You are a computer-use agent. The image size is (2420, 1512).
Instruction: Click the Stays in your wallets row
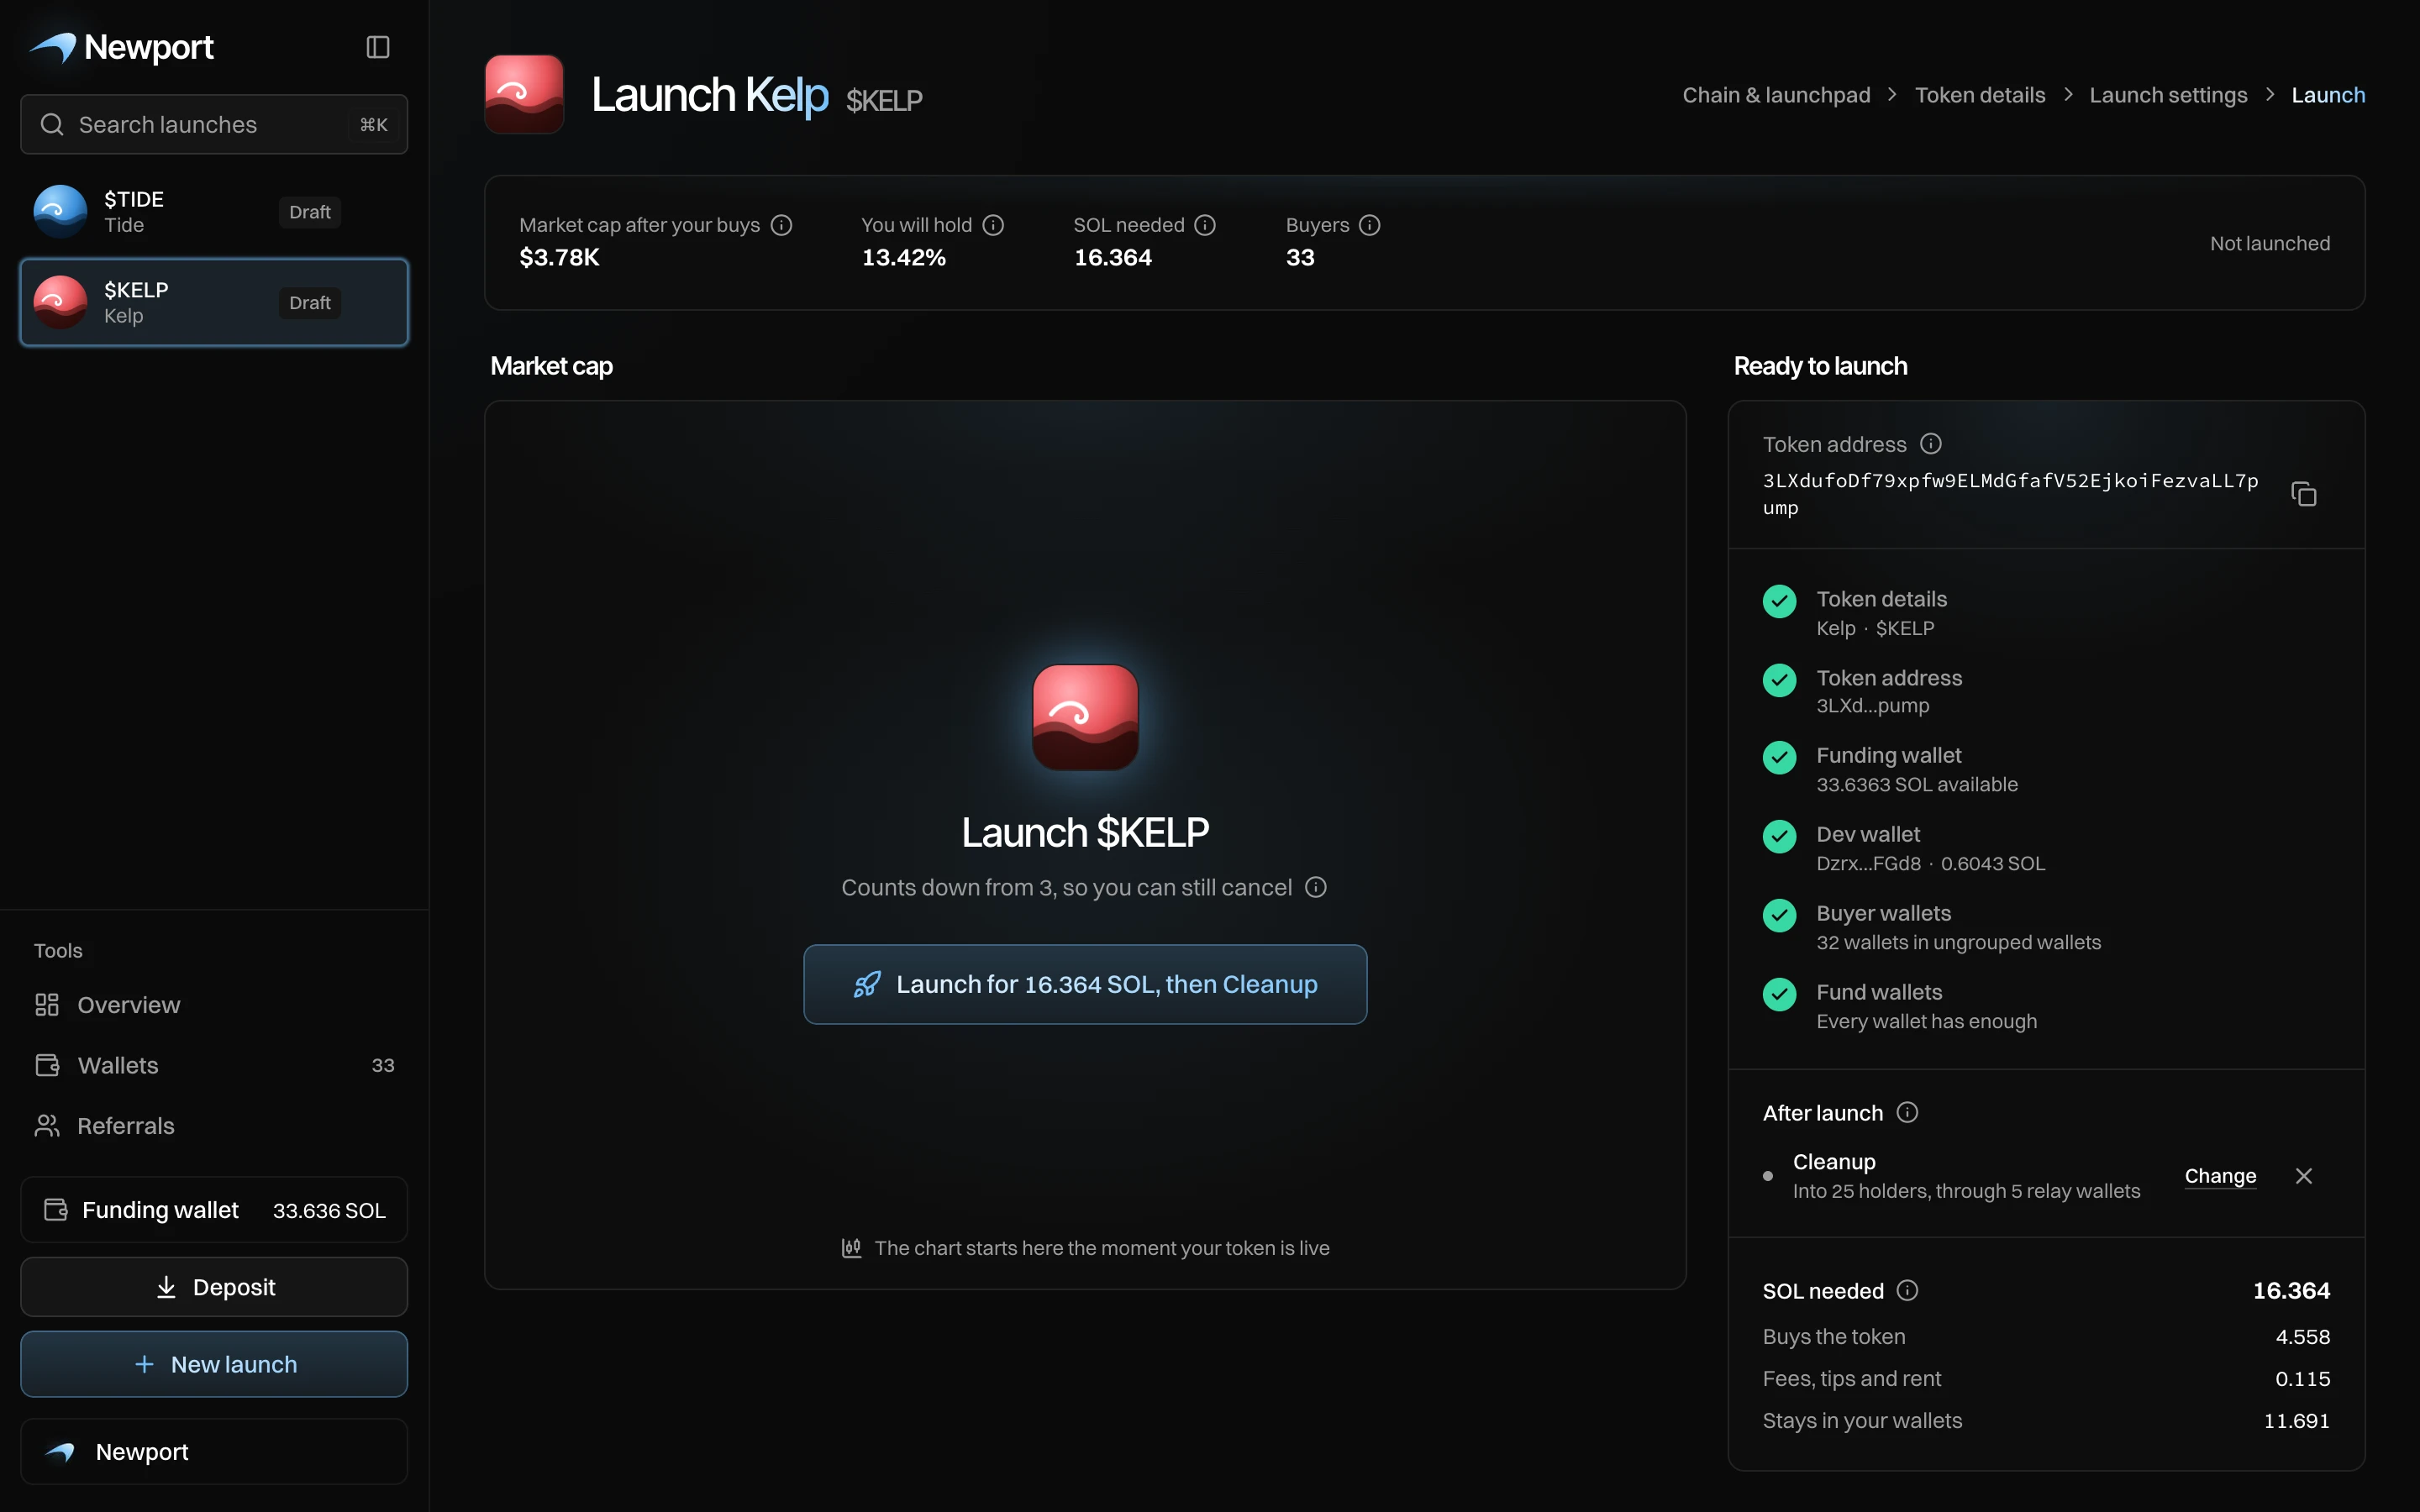tap(2046, 1421)
